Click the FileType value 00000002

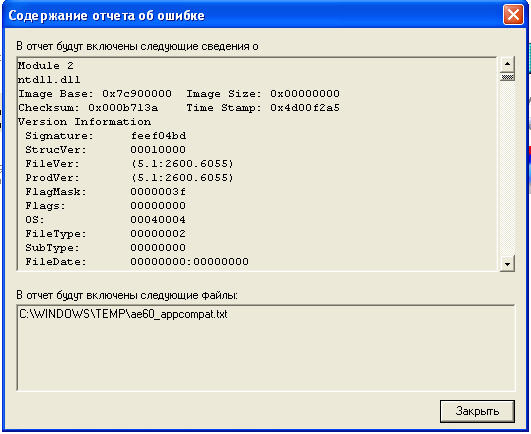click(x=158, y=234)
